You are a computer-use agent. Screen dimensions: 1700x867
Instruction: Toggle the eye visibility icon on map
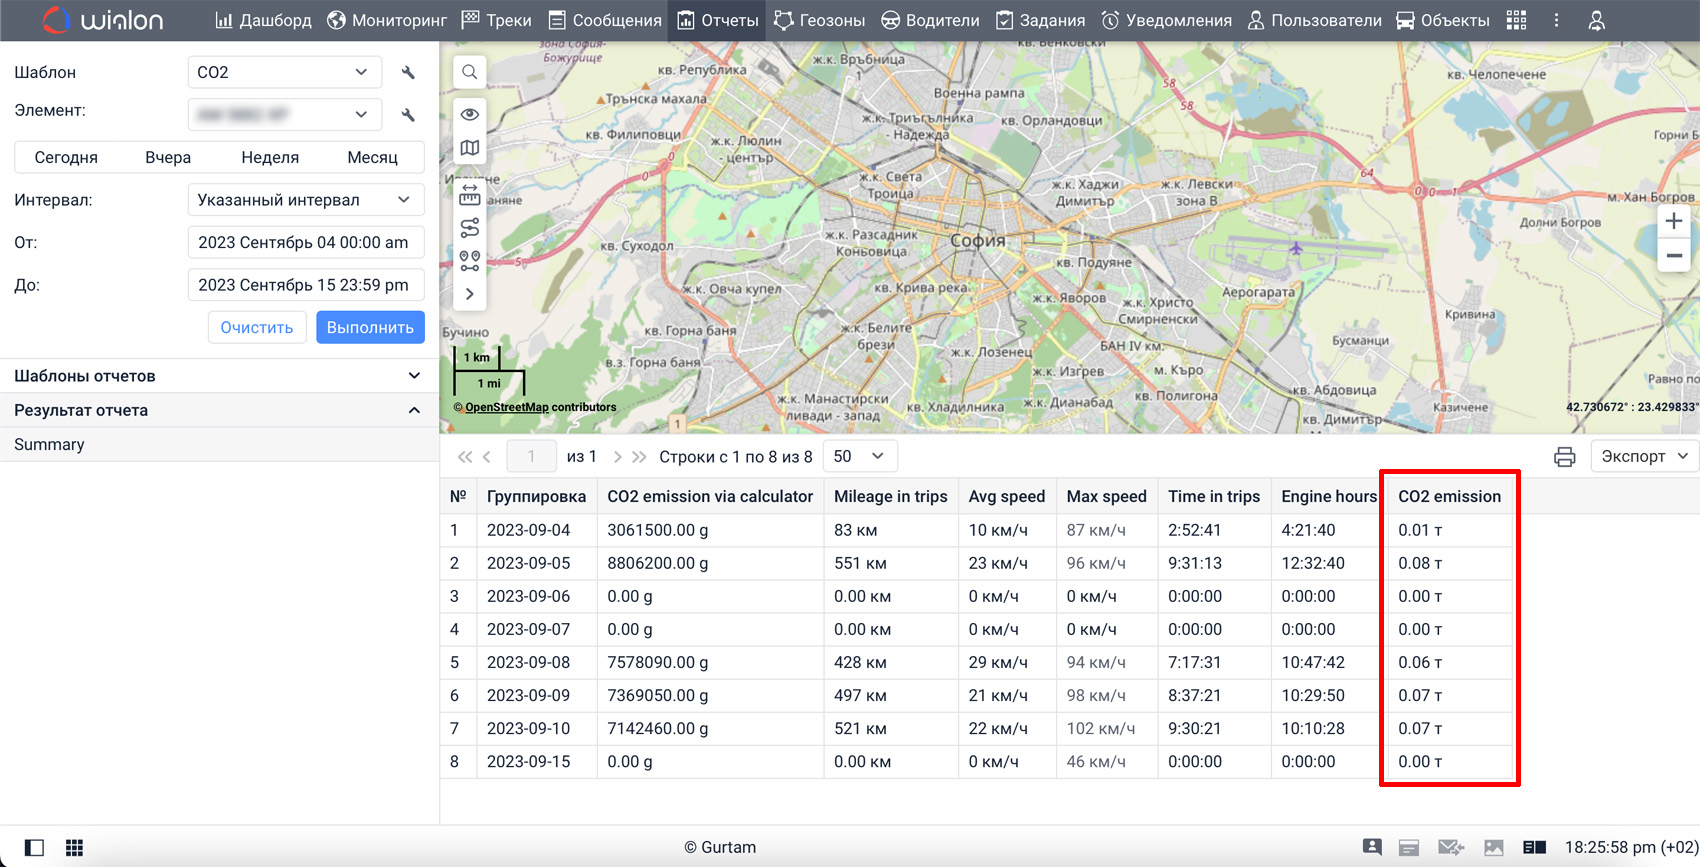[469, 114]
